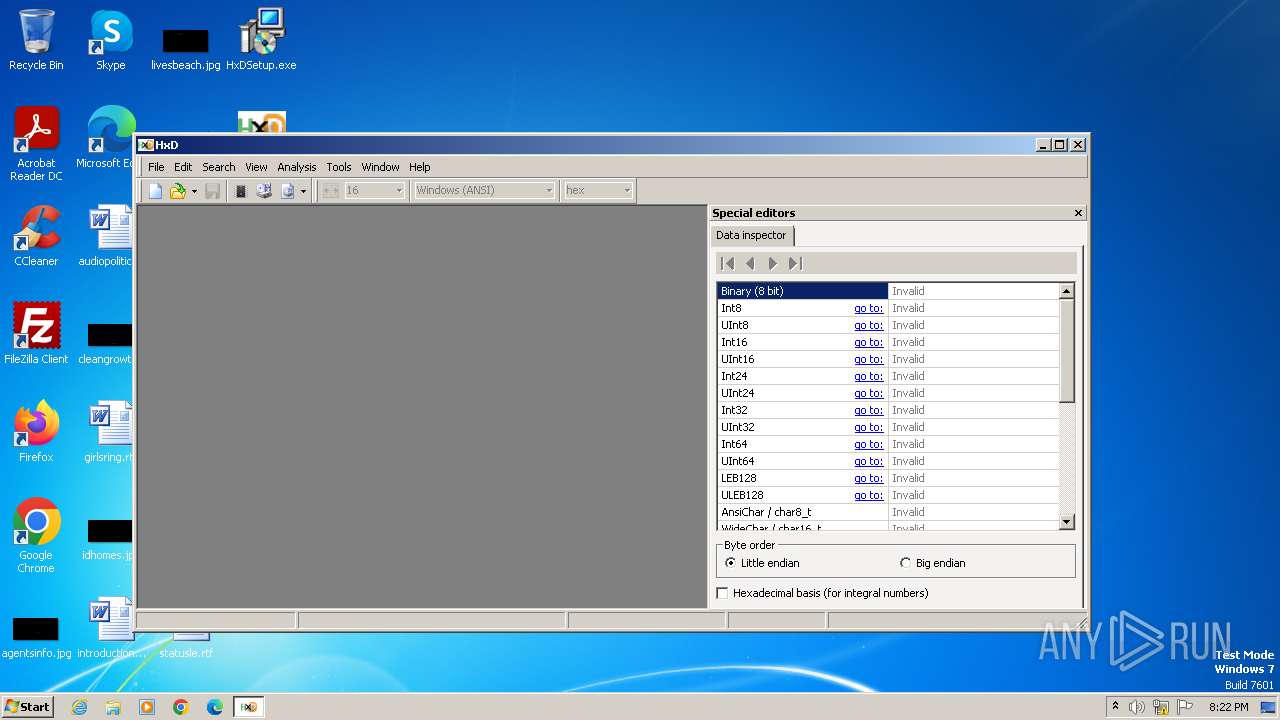This screenshot has height=720, width=1280.
Task: Enable Hexadecimal basis for integral numbers
Action: click(823, 593)
